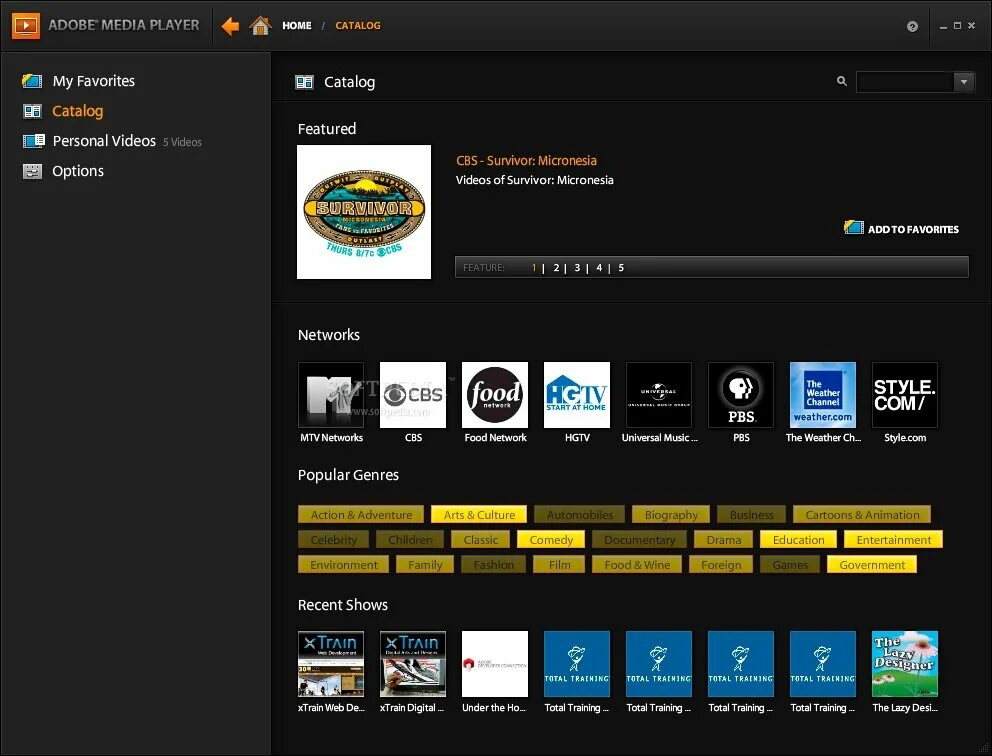Select the Family genre tag
Image resolution: width=992 pixels, height=756 pixels.
425,564
